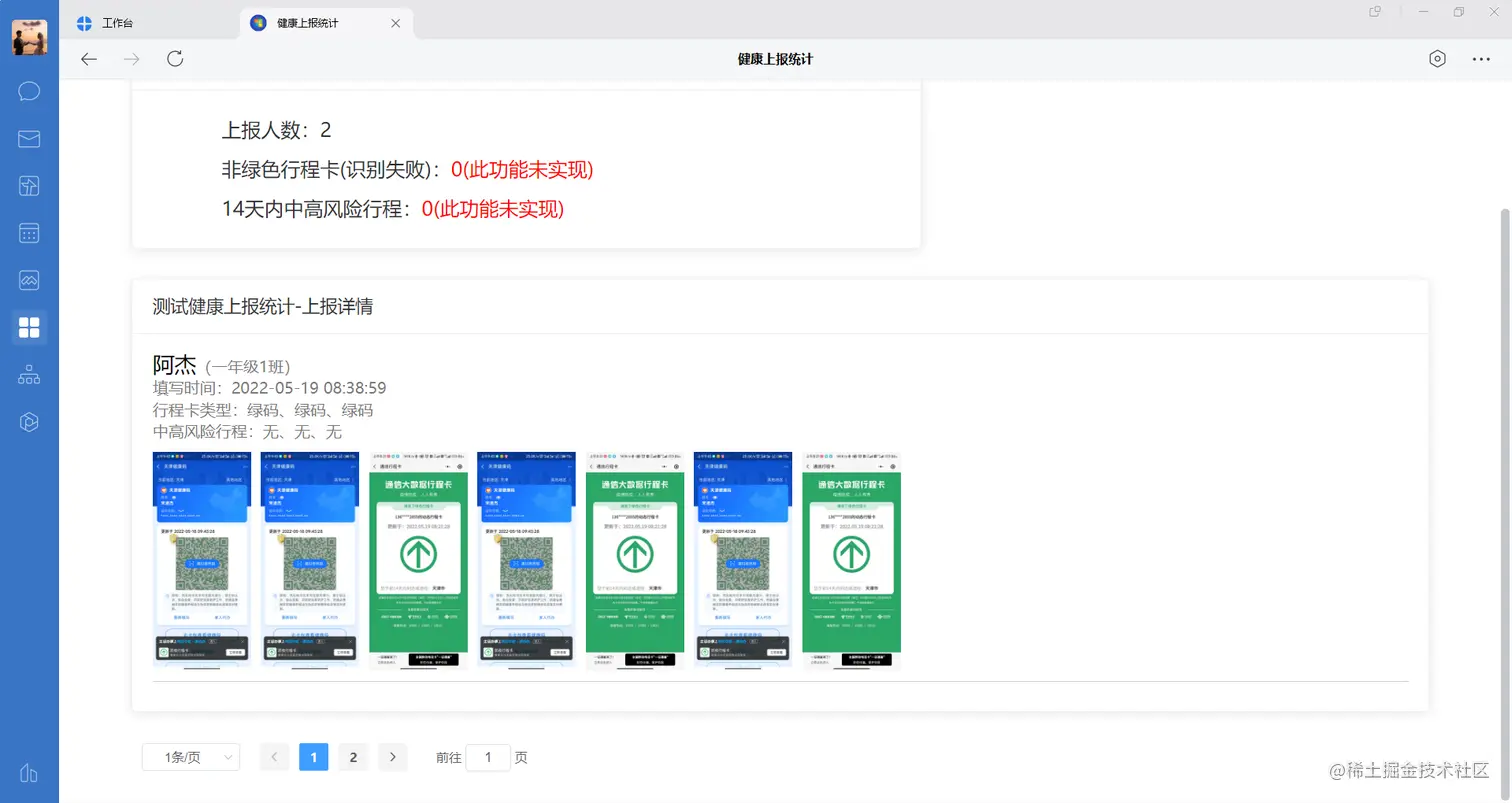Image resolution: width=1512 pixels, height=803 pixels.
Task: Click the class label (一年级1班)
Action: pos(248,367)
